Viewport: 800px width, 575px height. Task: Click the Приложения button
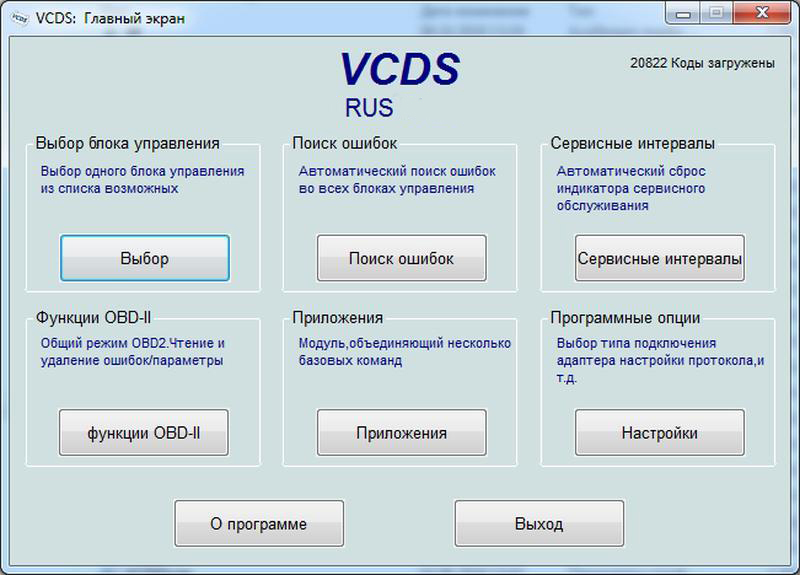pos(402,433)
